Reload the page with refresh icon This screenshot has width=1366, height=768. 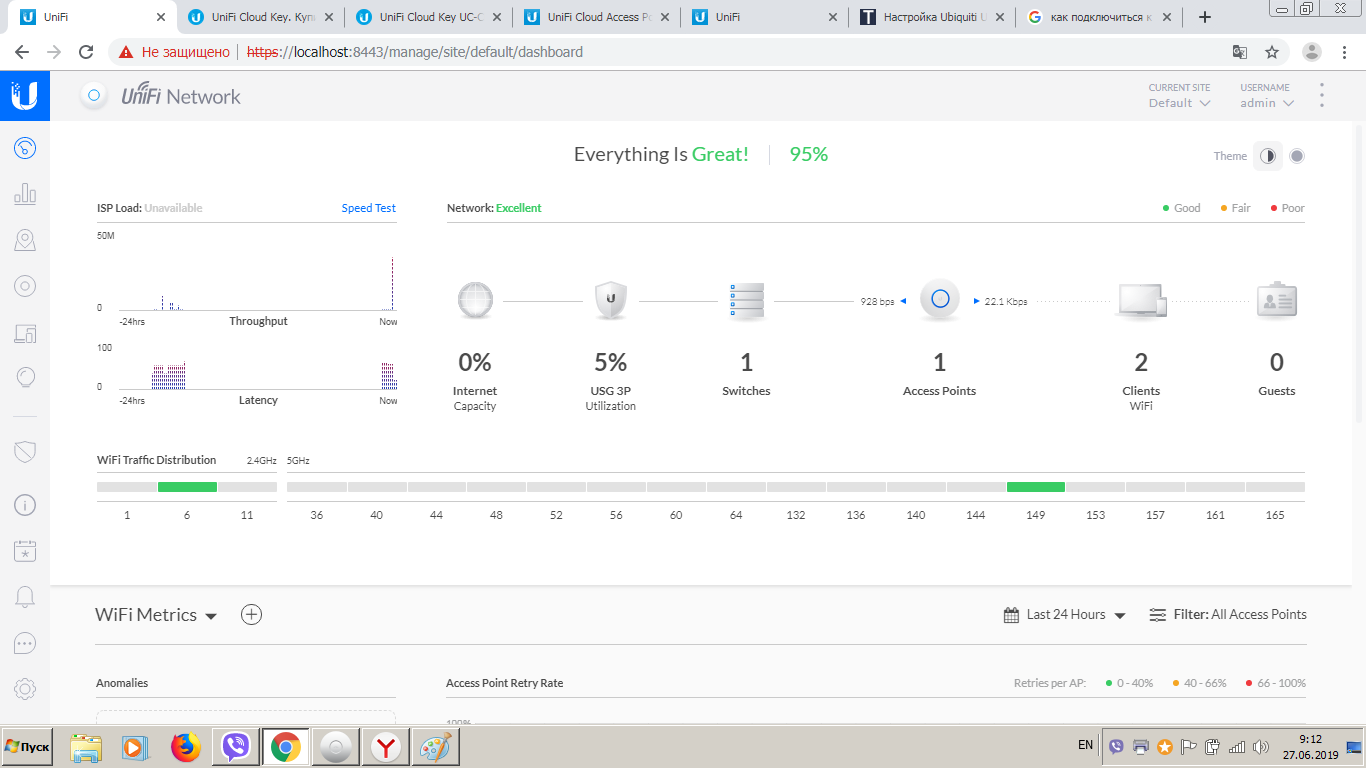tap(87, 52)
